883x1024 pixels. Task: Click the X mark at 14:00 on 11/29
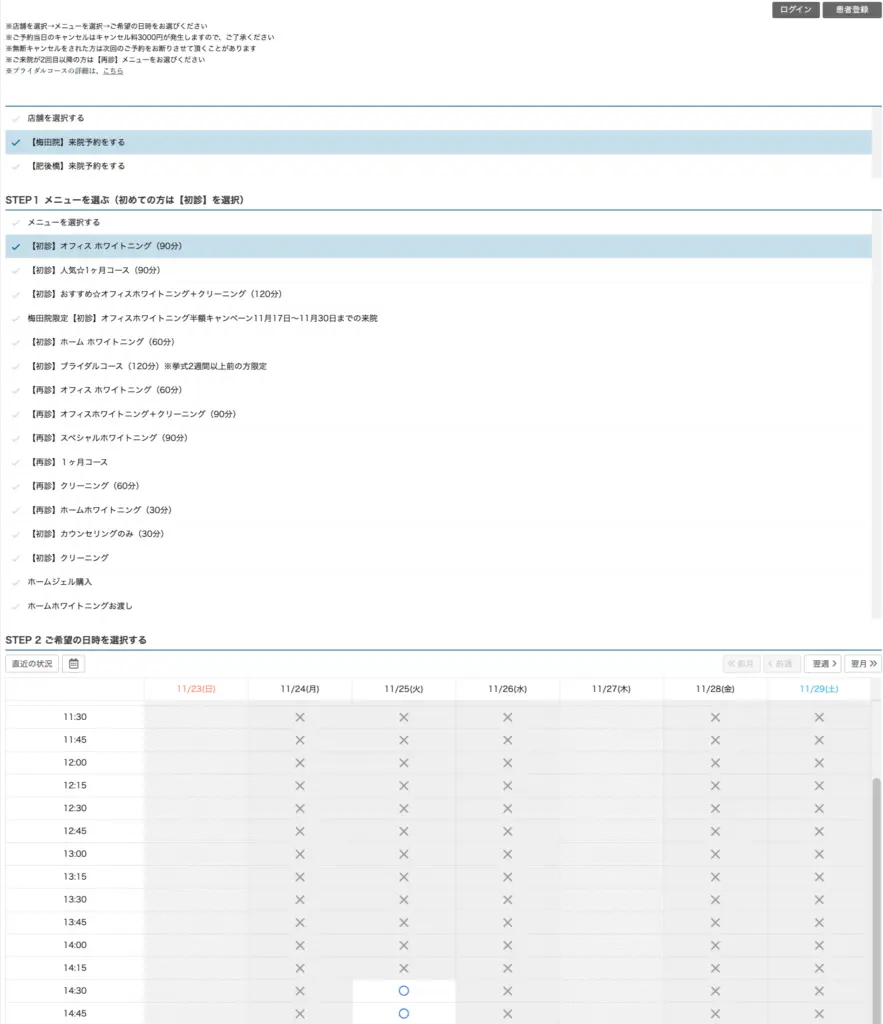tap(819, 945)
